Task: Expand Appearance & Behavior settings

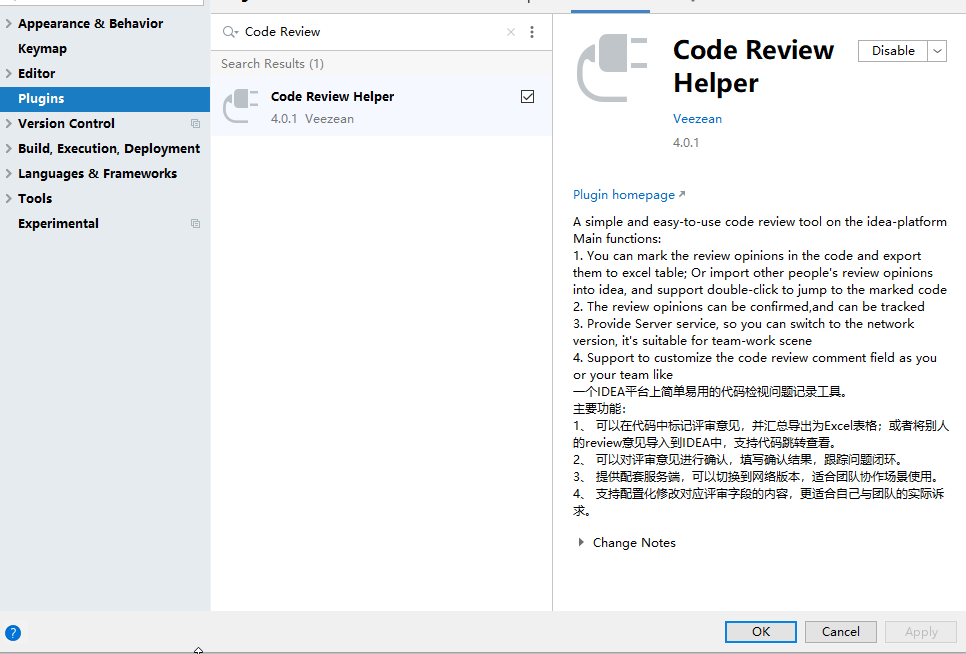Action: (x=9, y=23)
